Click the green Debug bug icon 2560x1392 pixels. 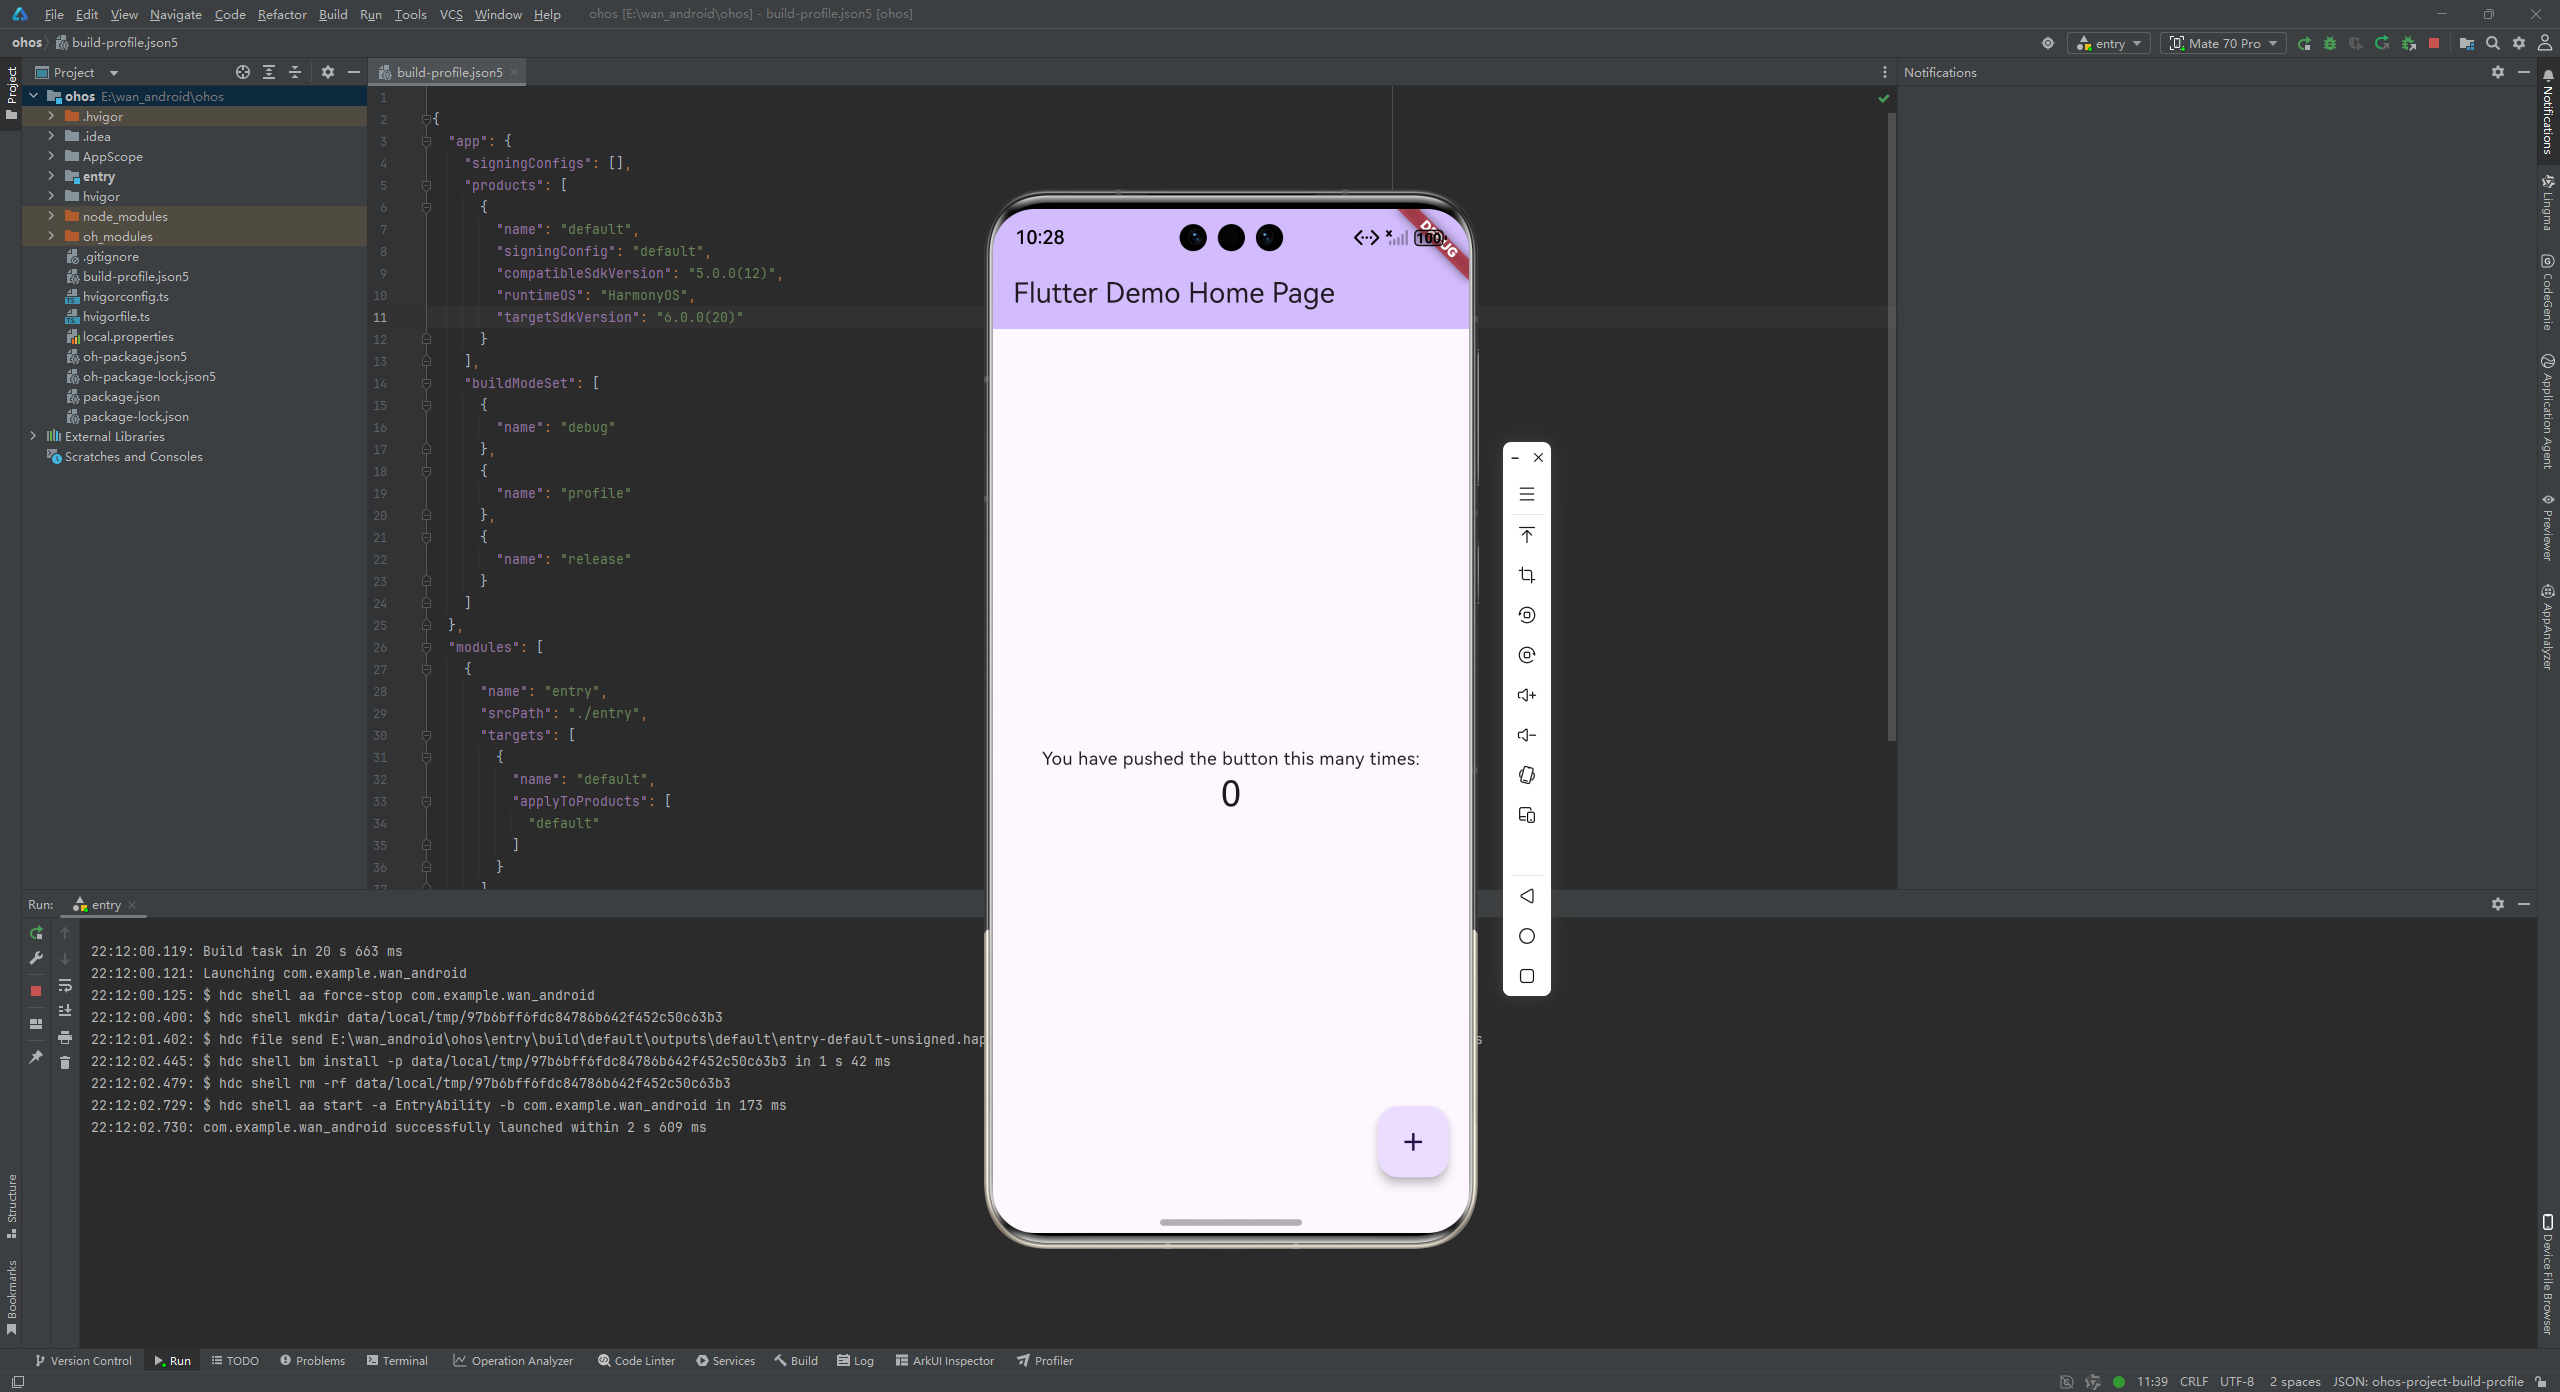2330,43
